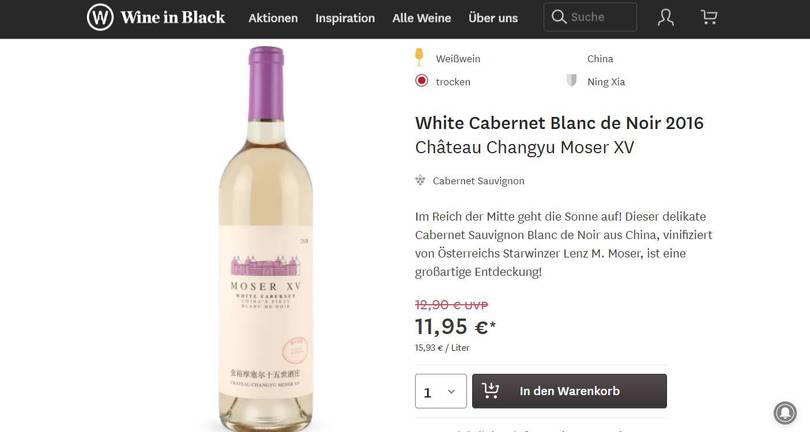Click the trocken taste icon
810x432 pixels.
pyautogui.click(x=421, y=81)
